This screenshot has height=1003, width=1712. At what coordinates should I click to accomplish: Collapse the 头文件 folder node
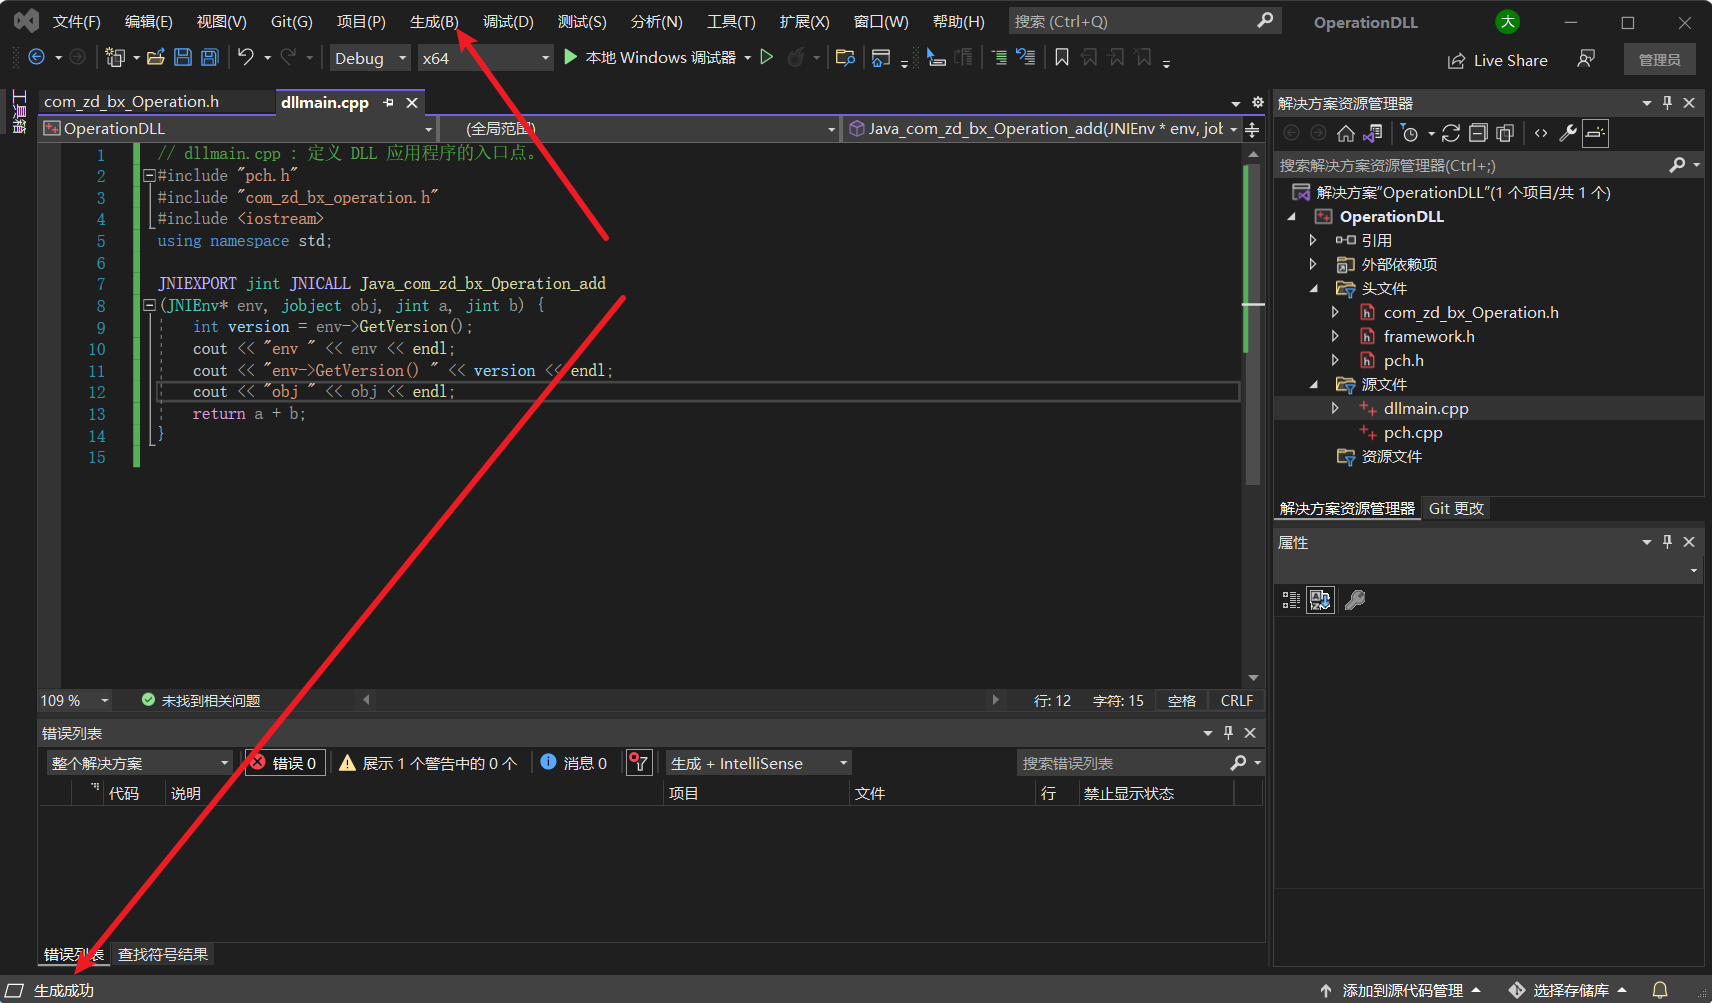[1313, 288]
